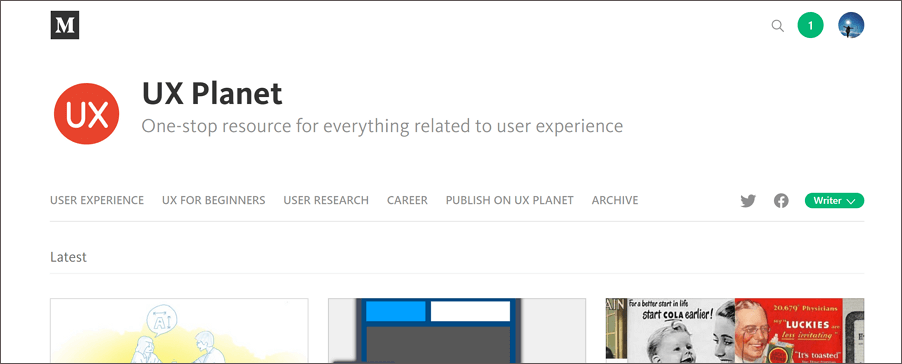Click the One-stop resource tagline text
Image resolution: width=902 pixels, height=364 pixels.
[382, 126]
